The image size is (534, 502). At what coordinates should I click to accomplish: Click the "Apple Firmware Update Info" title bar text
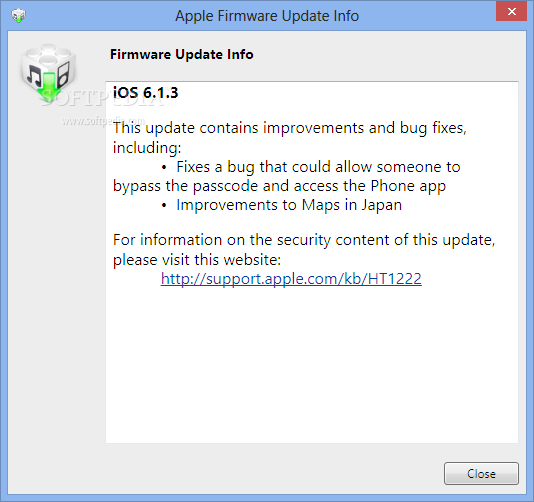(267, 16)
